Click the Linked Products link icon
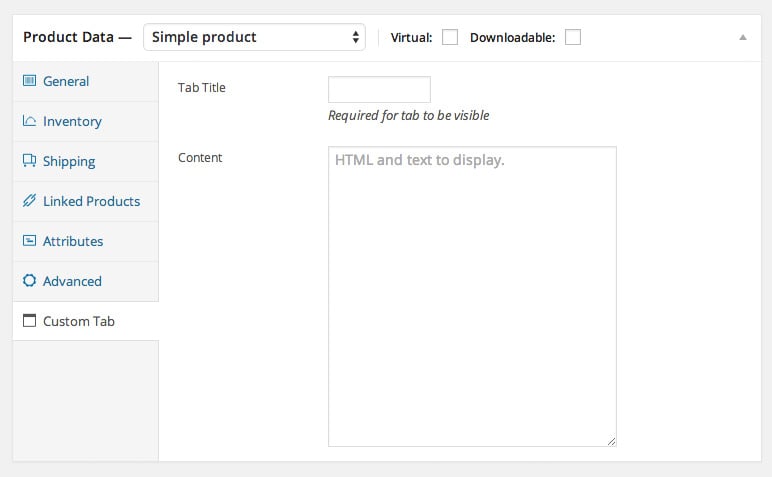This screenshot has width=772, height=477. click(30, 200)
